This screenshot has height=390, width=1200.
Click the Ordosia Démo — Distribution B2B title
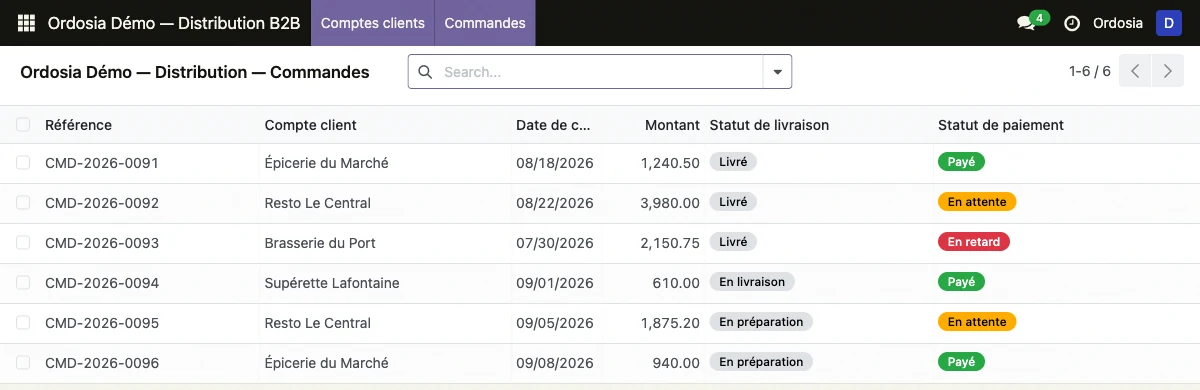[174, 23]
